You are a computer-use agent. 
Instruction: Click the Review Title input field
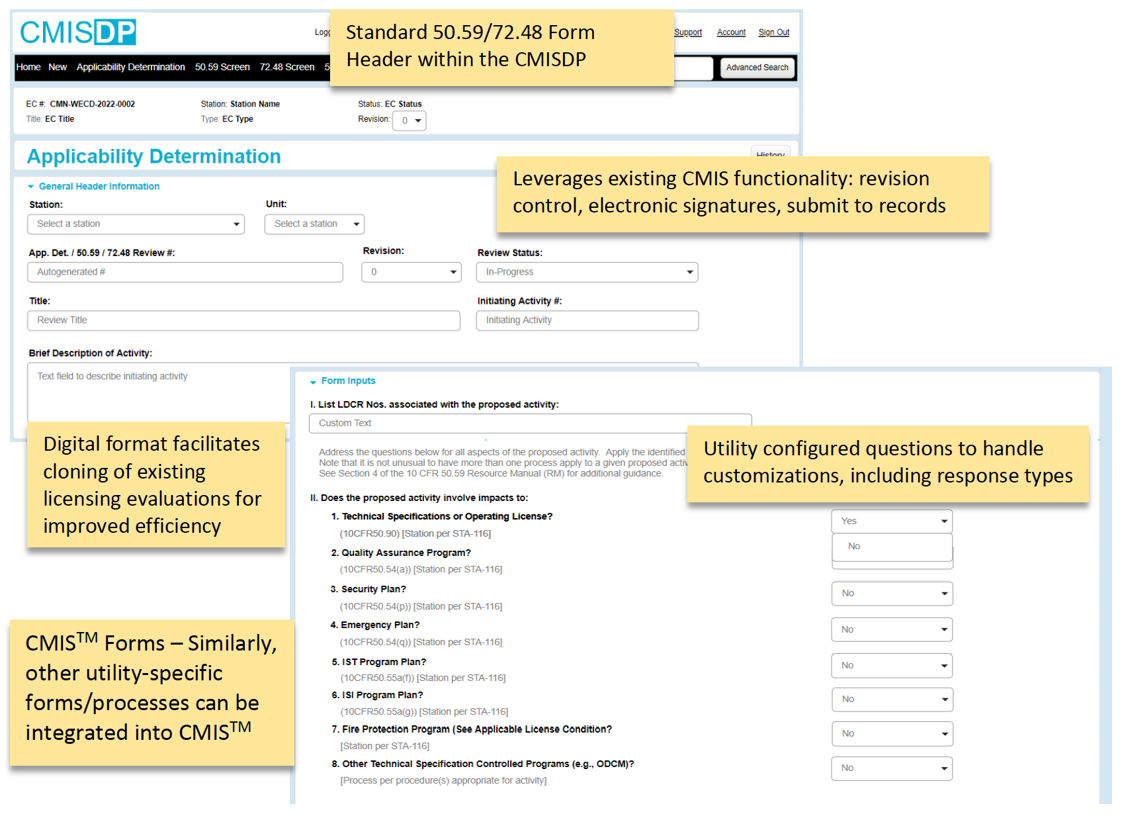click(x=243, y=320)
